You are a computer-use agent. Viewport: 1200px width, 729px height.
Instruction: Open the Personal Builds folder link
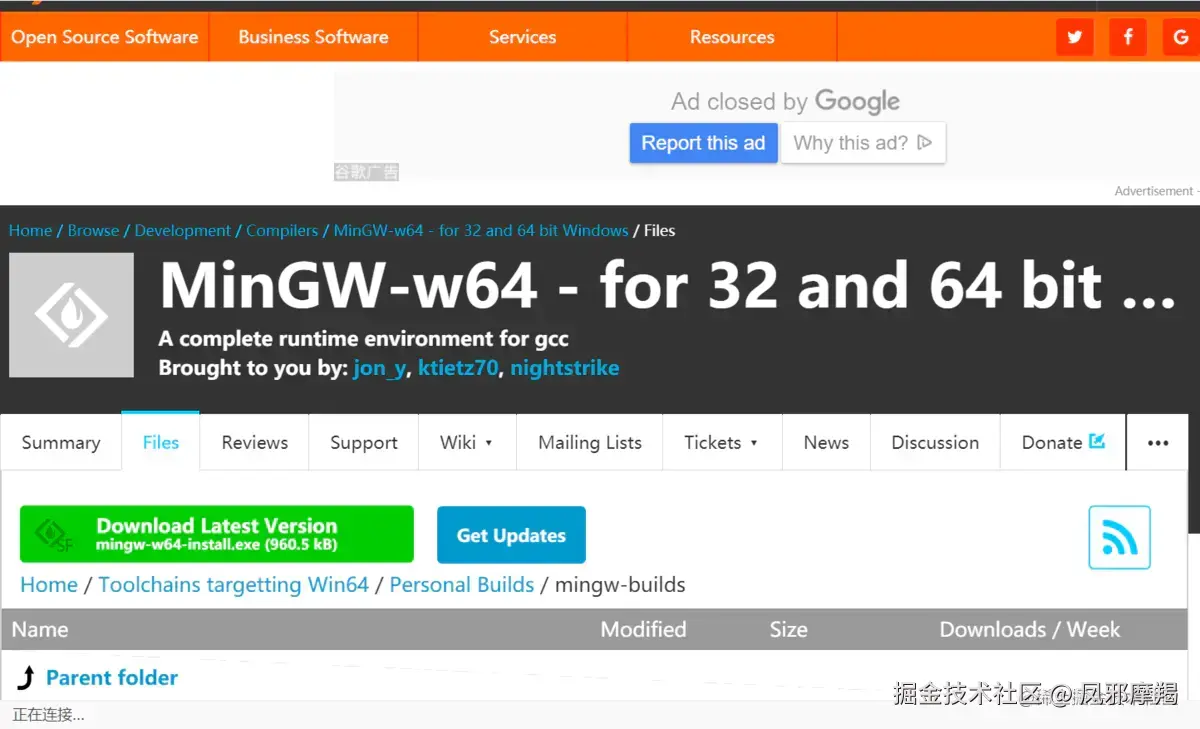pos(462,585)
